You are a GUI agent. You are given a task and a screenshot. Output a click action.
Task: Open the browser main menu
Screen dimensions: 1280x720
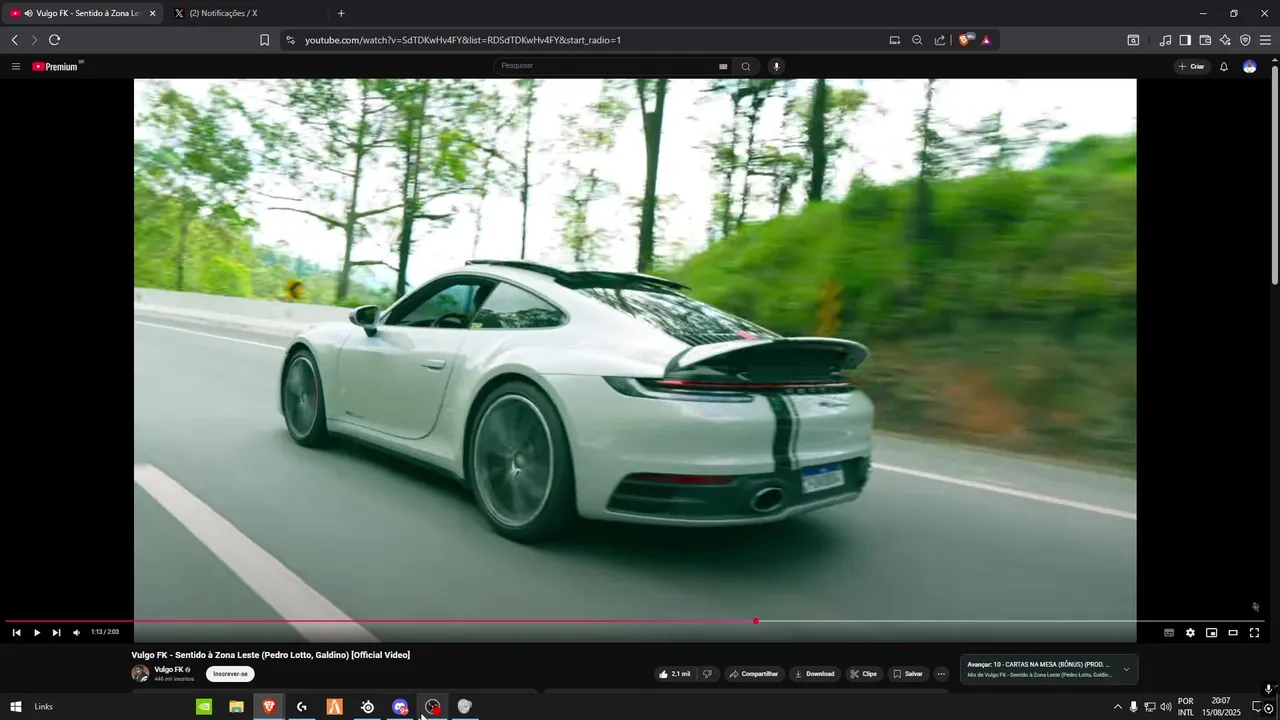(x=1265, y=40)
